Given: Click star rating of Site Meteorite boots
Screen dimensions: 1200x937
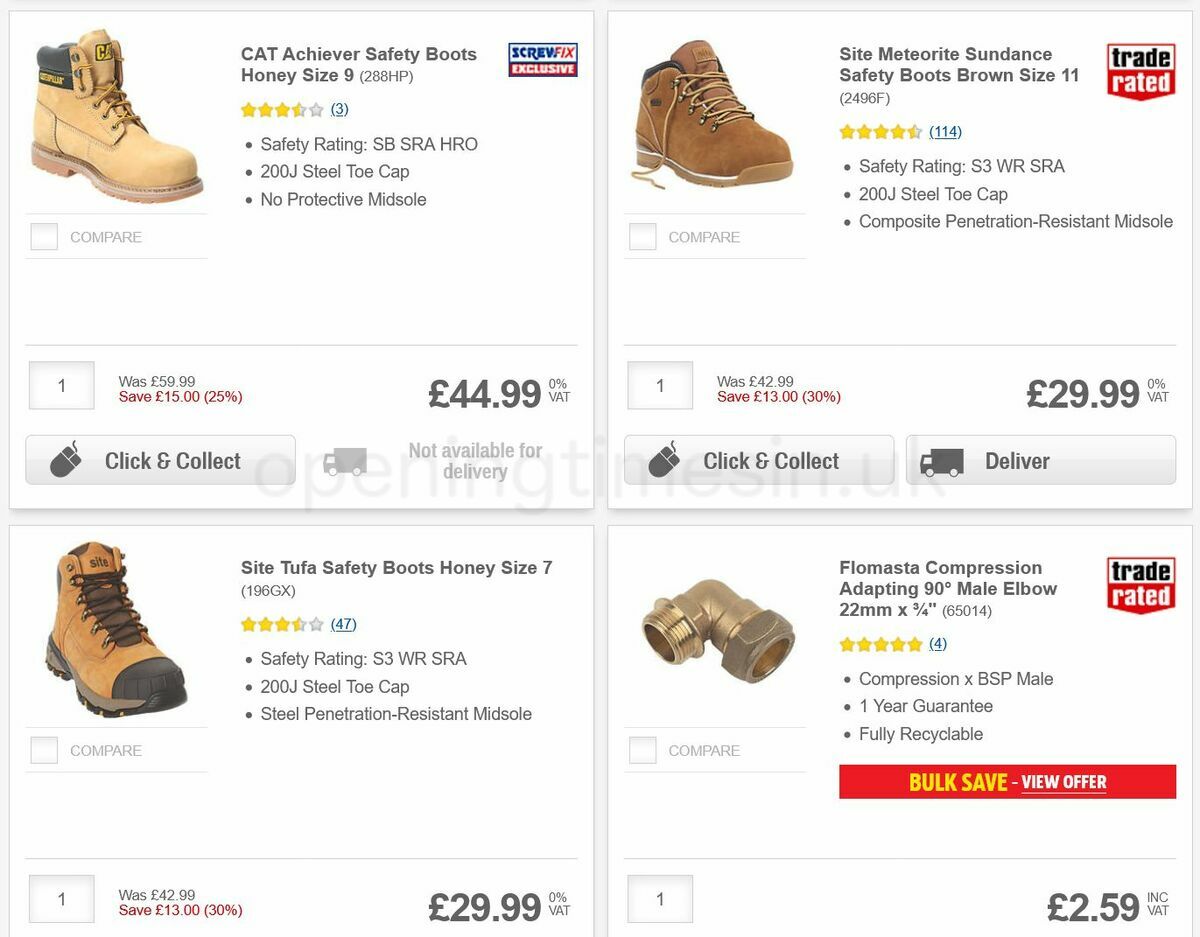Looking at the screenshot, I should [880, 132].
